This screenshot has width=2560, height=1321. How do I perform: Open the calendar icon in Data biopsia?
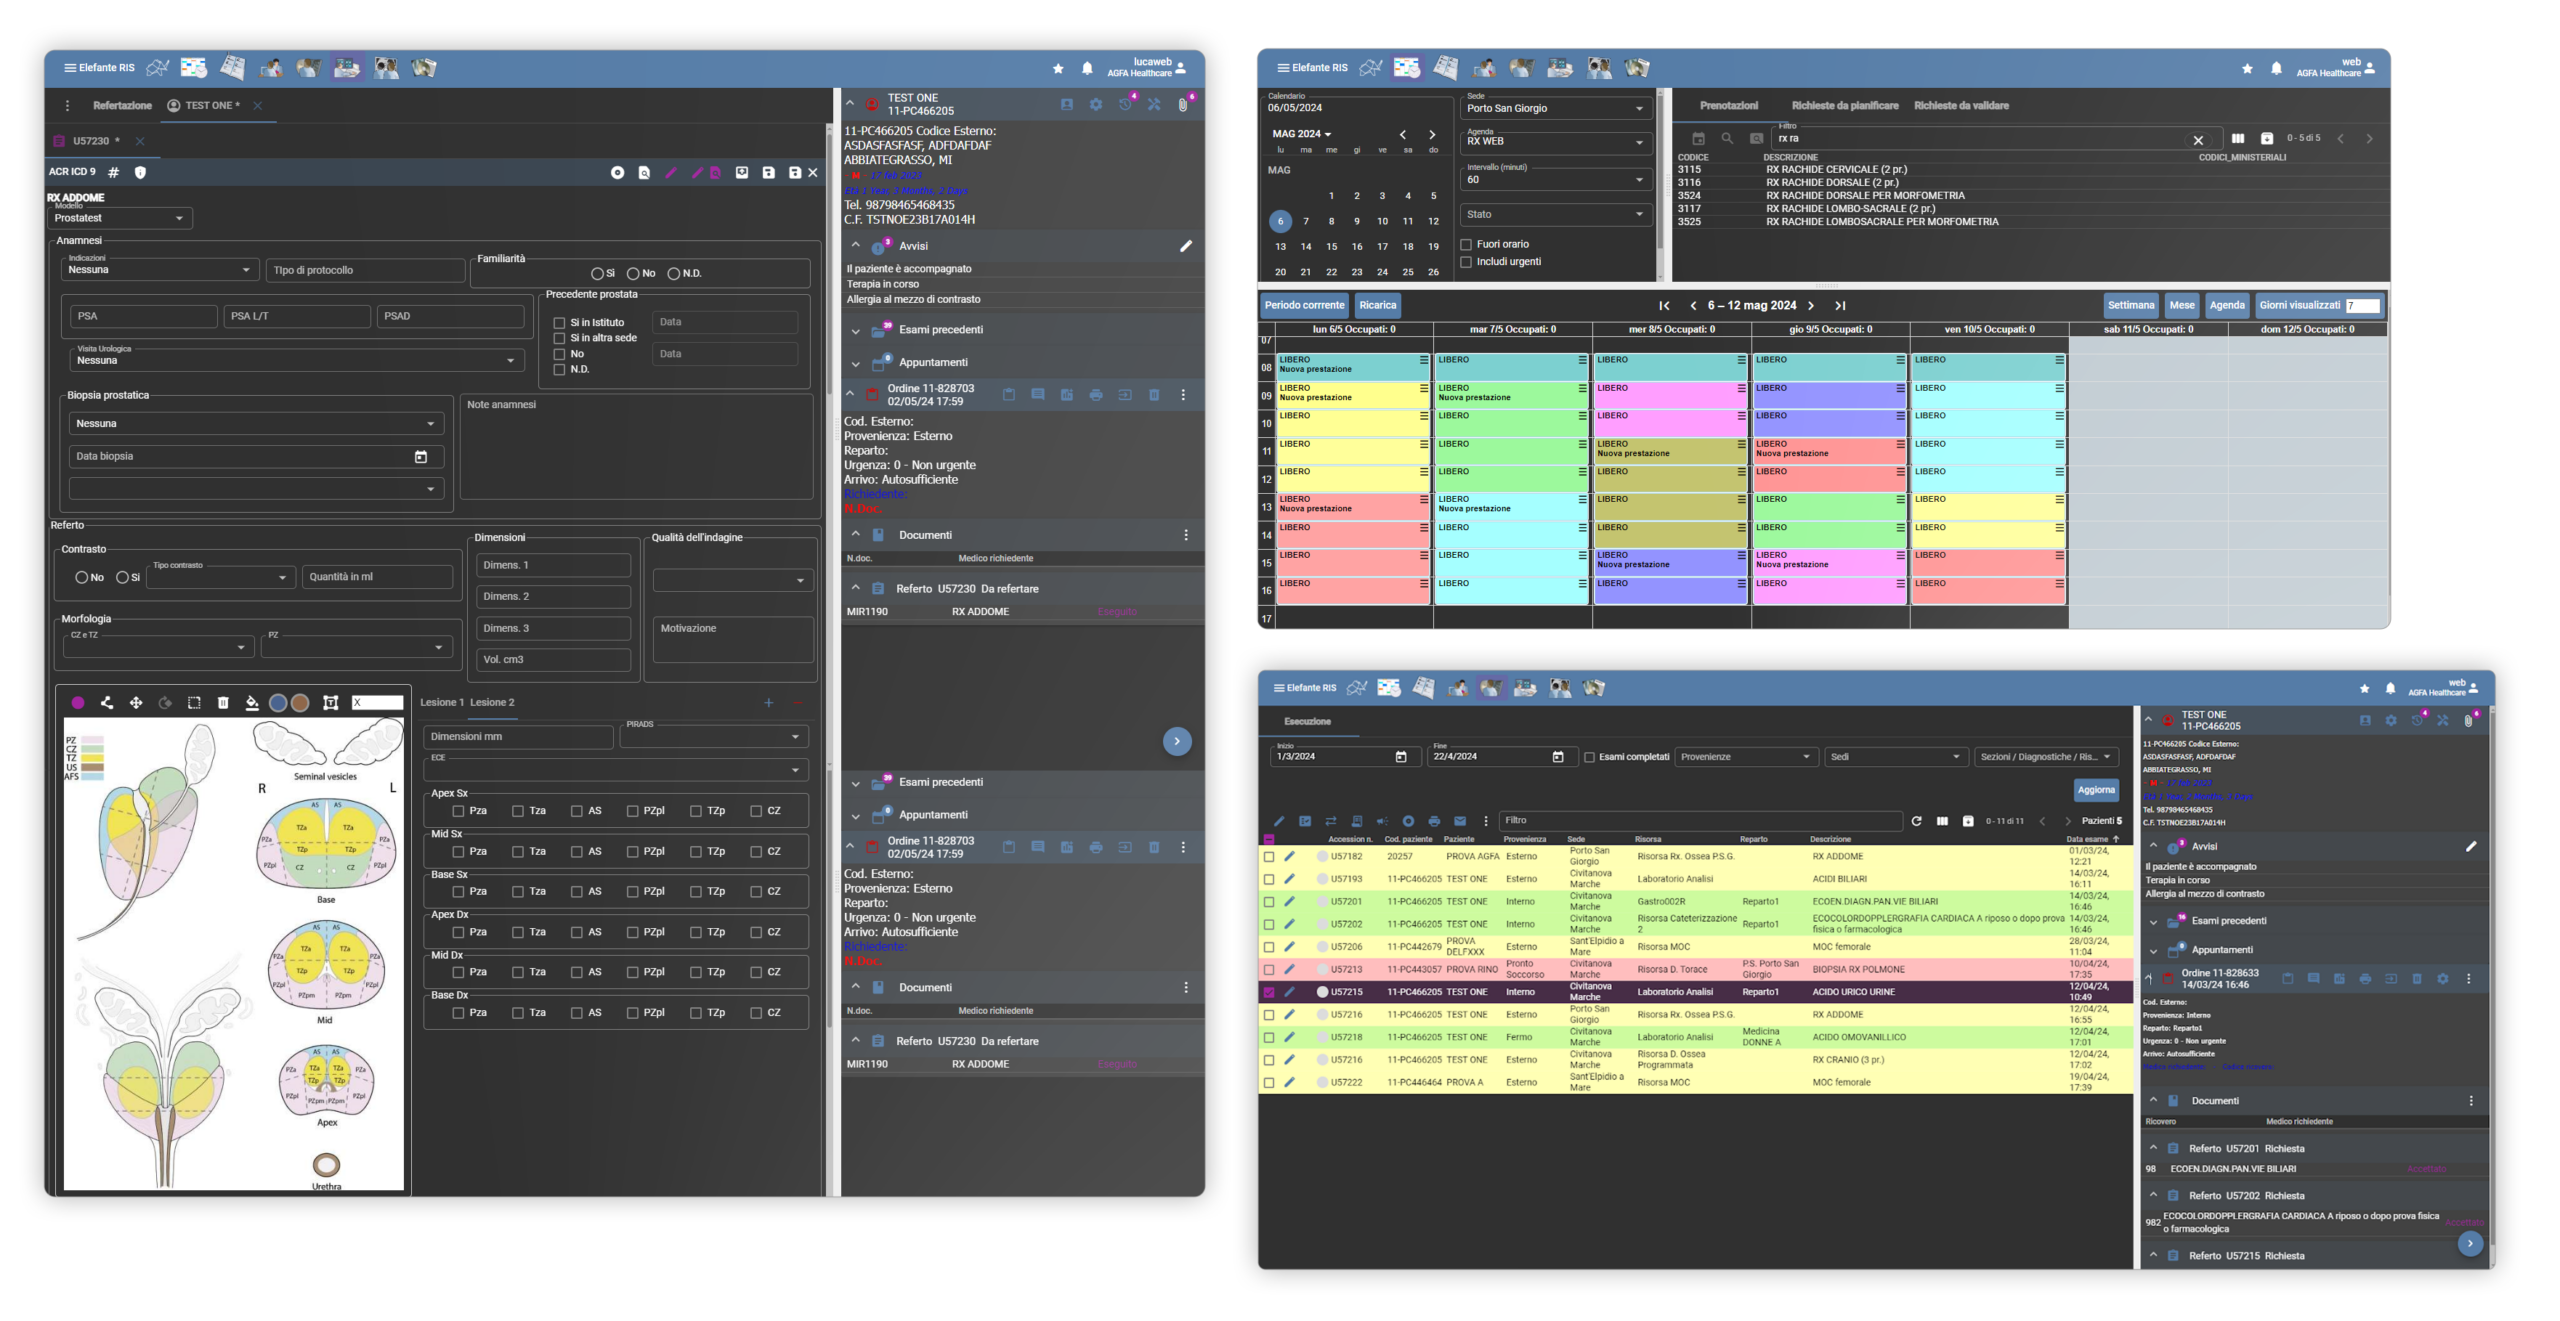point(421,457)
